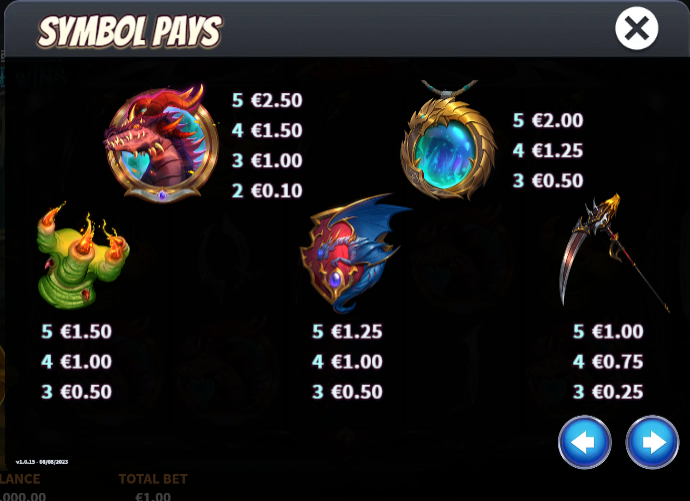Select the red dragon head symbol
The image size is (690, 501).
point(161,143)
